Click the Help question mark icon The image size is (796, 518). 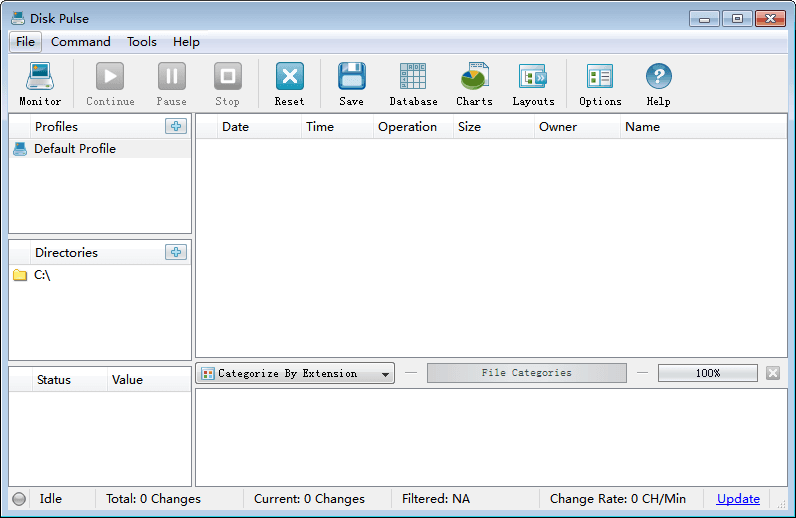click(x=658, y=77)
